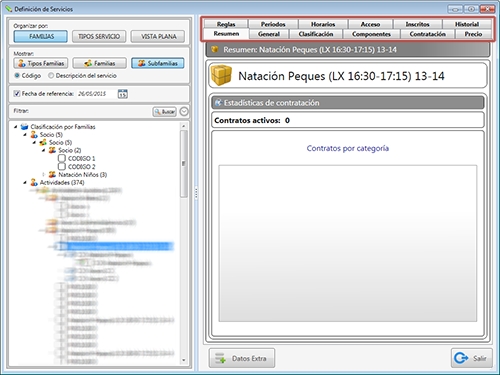Click the CODIGO 1 service icon
The image size is (500, 375).
tap(62, 158)
